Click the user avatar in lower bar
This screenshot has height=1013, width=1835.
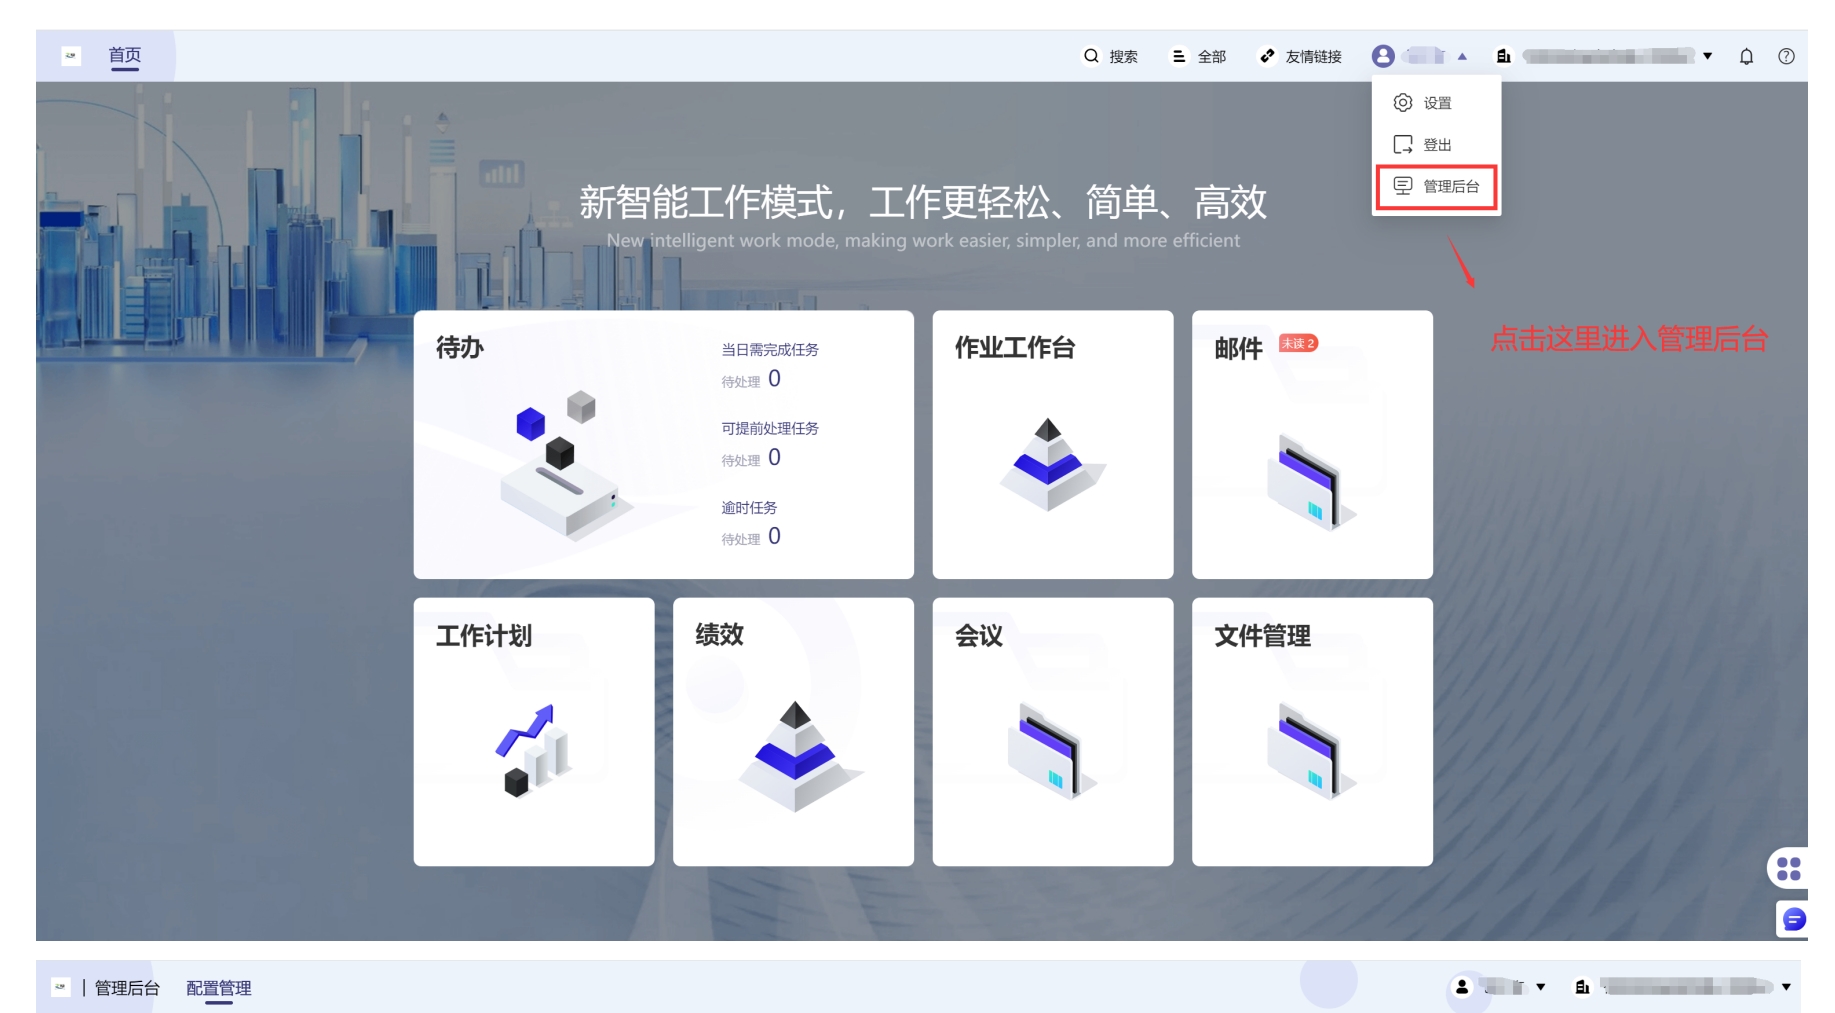point(1462,987)
